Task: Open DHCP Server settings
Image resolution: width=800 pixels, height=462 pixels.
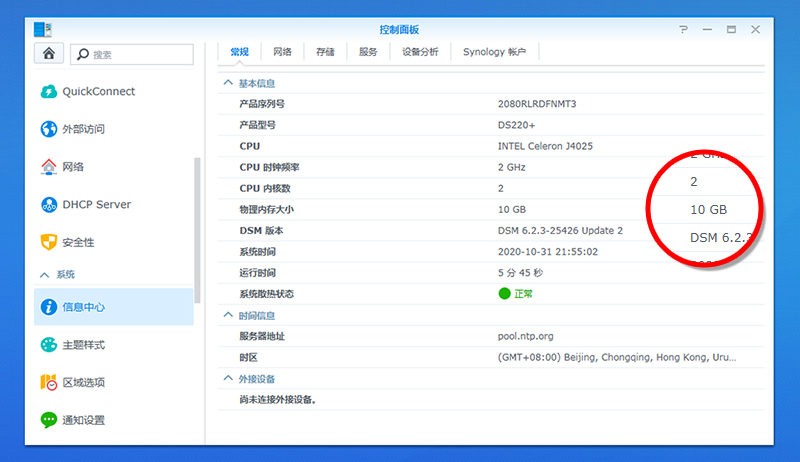Action: click(x=96, y=205)
